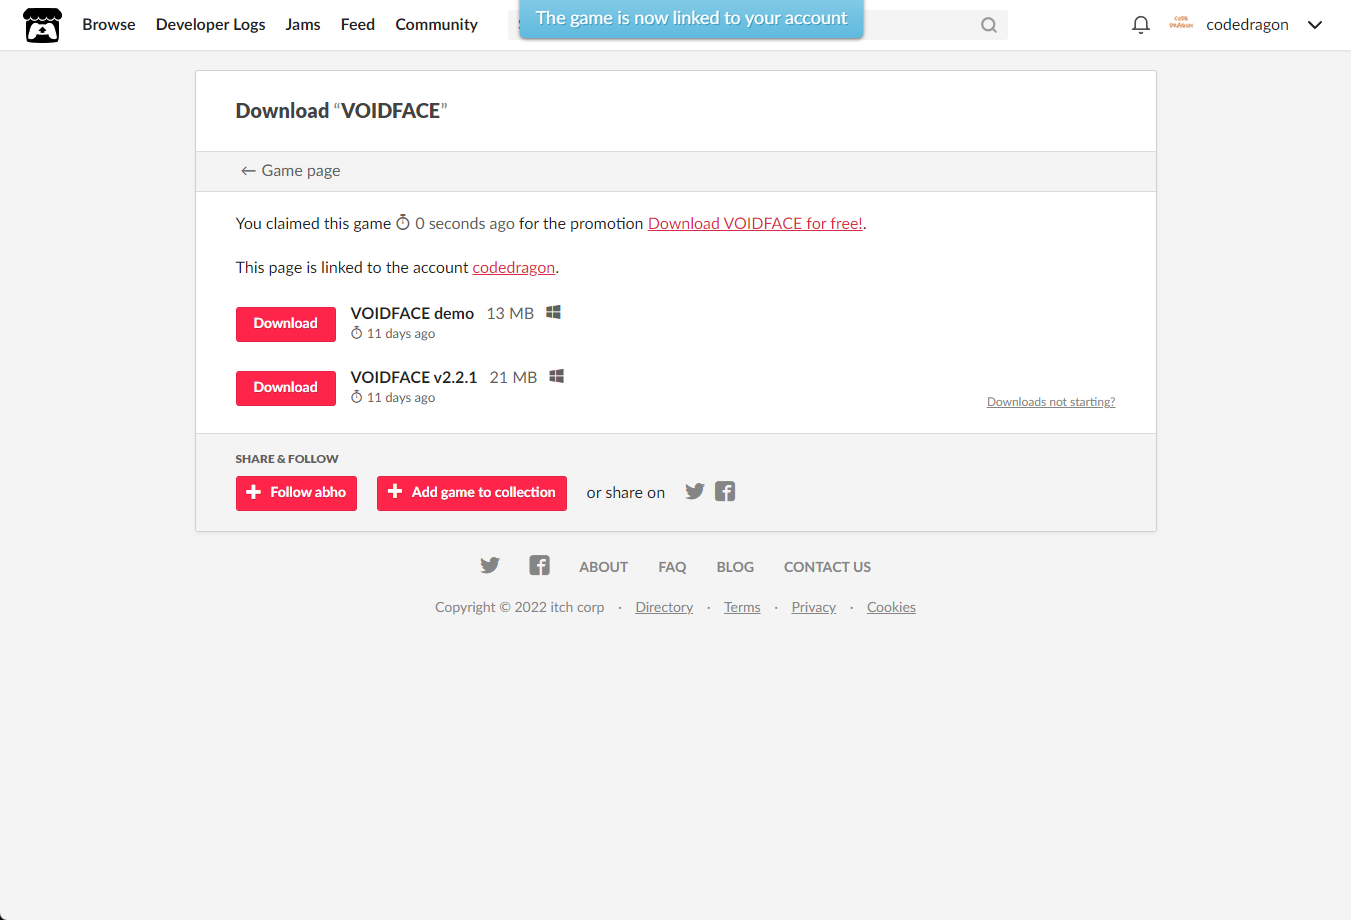The height and width of the screenshot is (920, 1351).
Task: Open footer Twitter icon
Action: (x=490, y=566)
